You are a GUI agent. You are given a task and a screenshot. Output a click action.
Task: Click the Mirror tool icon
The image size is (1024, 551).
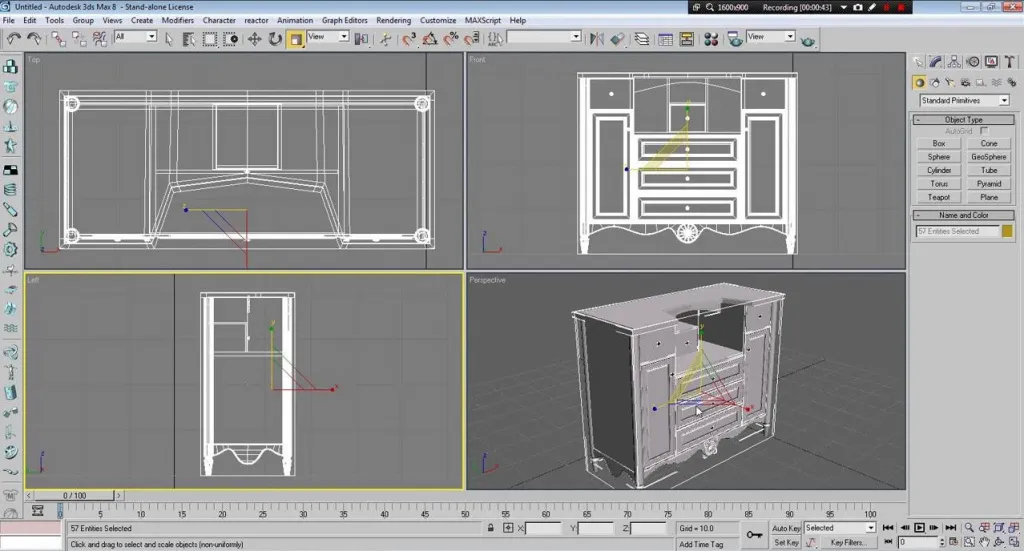(x=596, y=39)
